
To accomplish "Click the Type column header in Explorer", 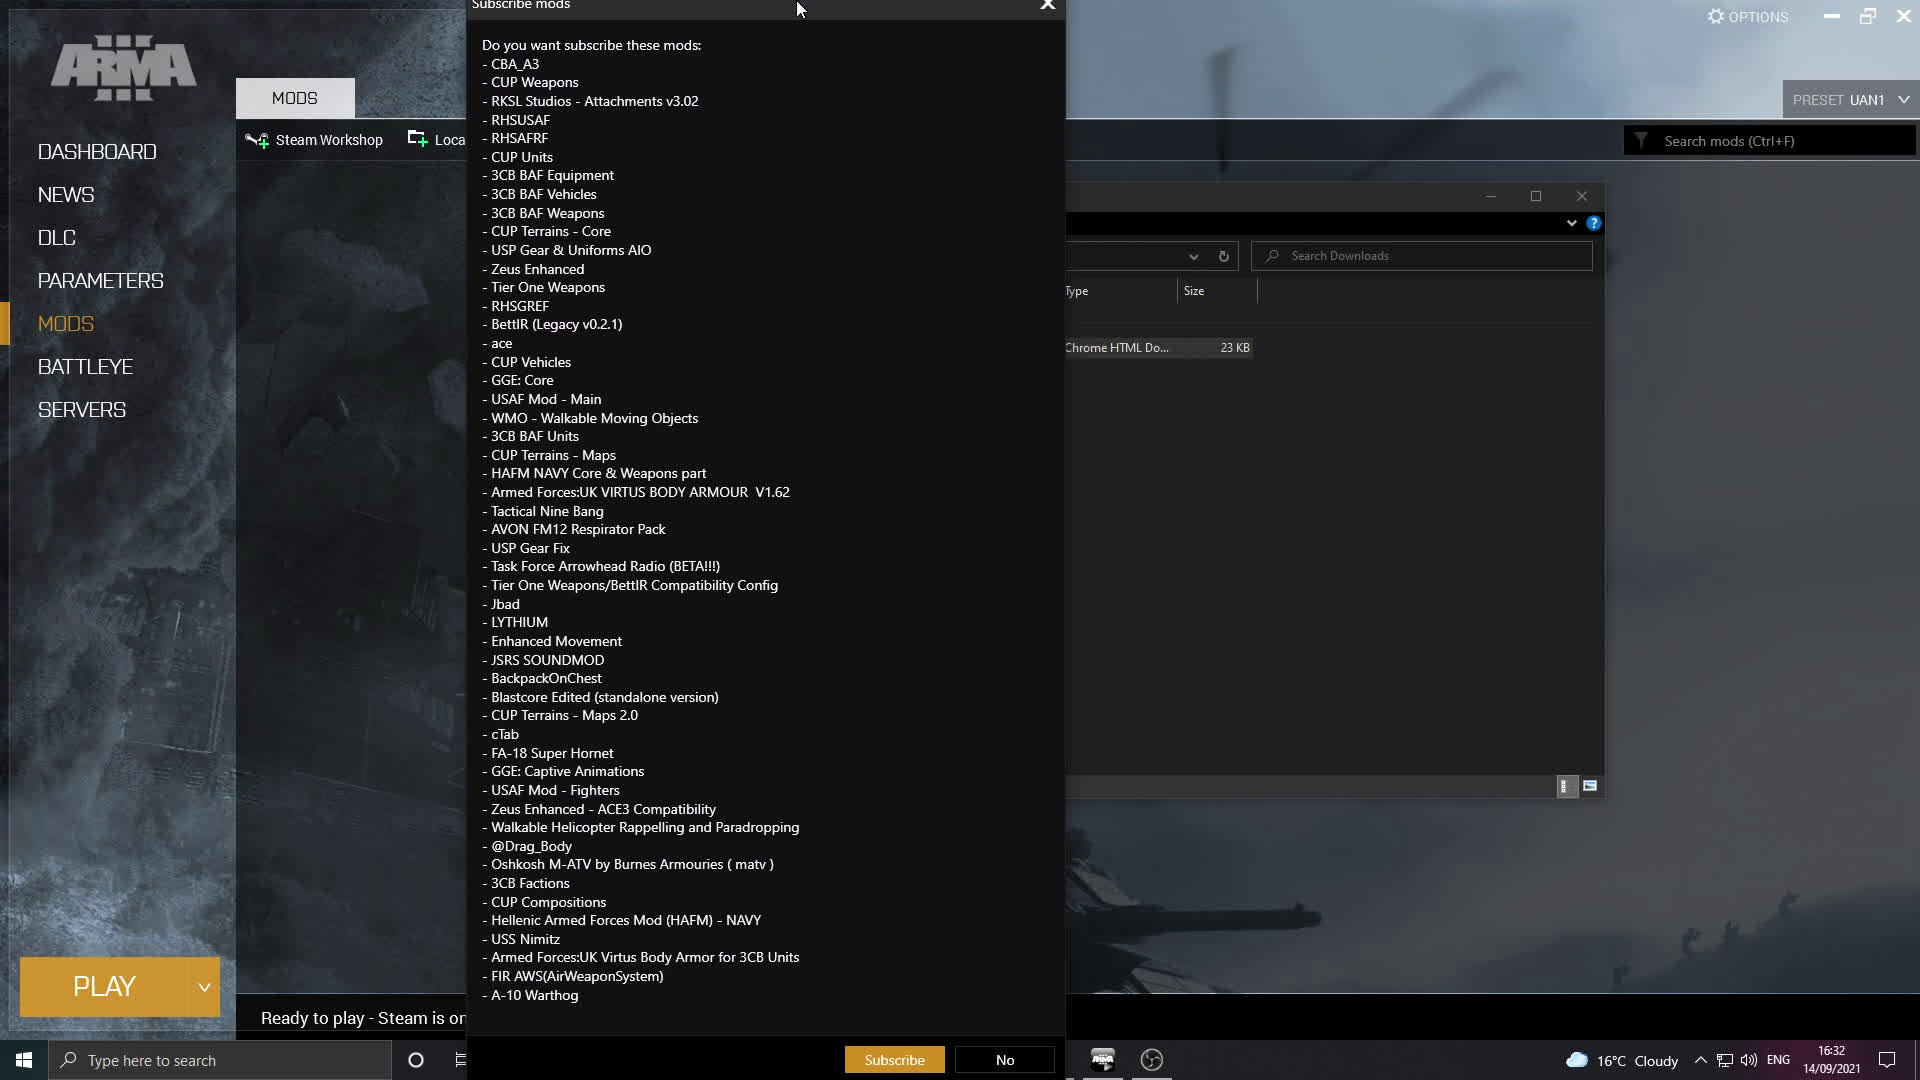I will [1121, 291].
